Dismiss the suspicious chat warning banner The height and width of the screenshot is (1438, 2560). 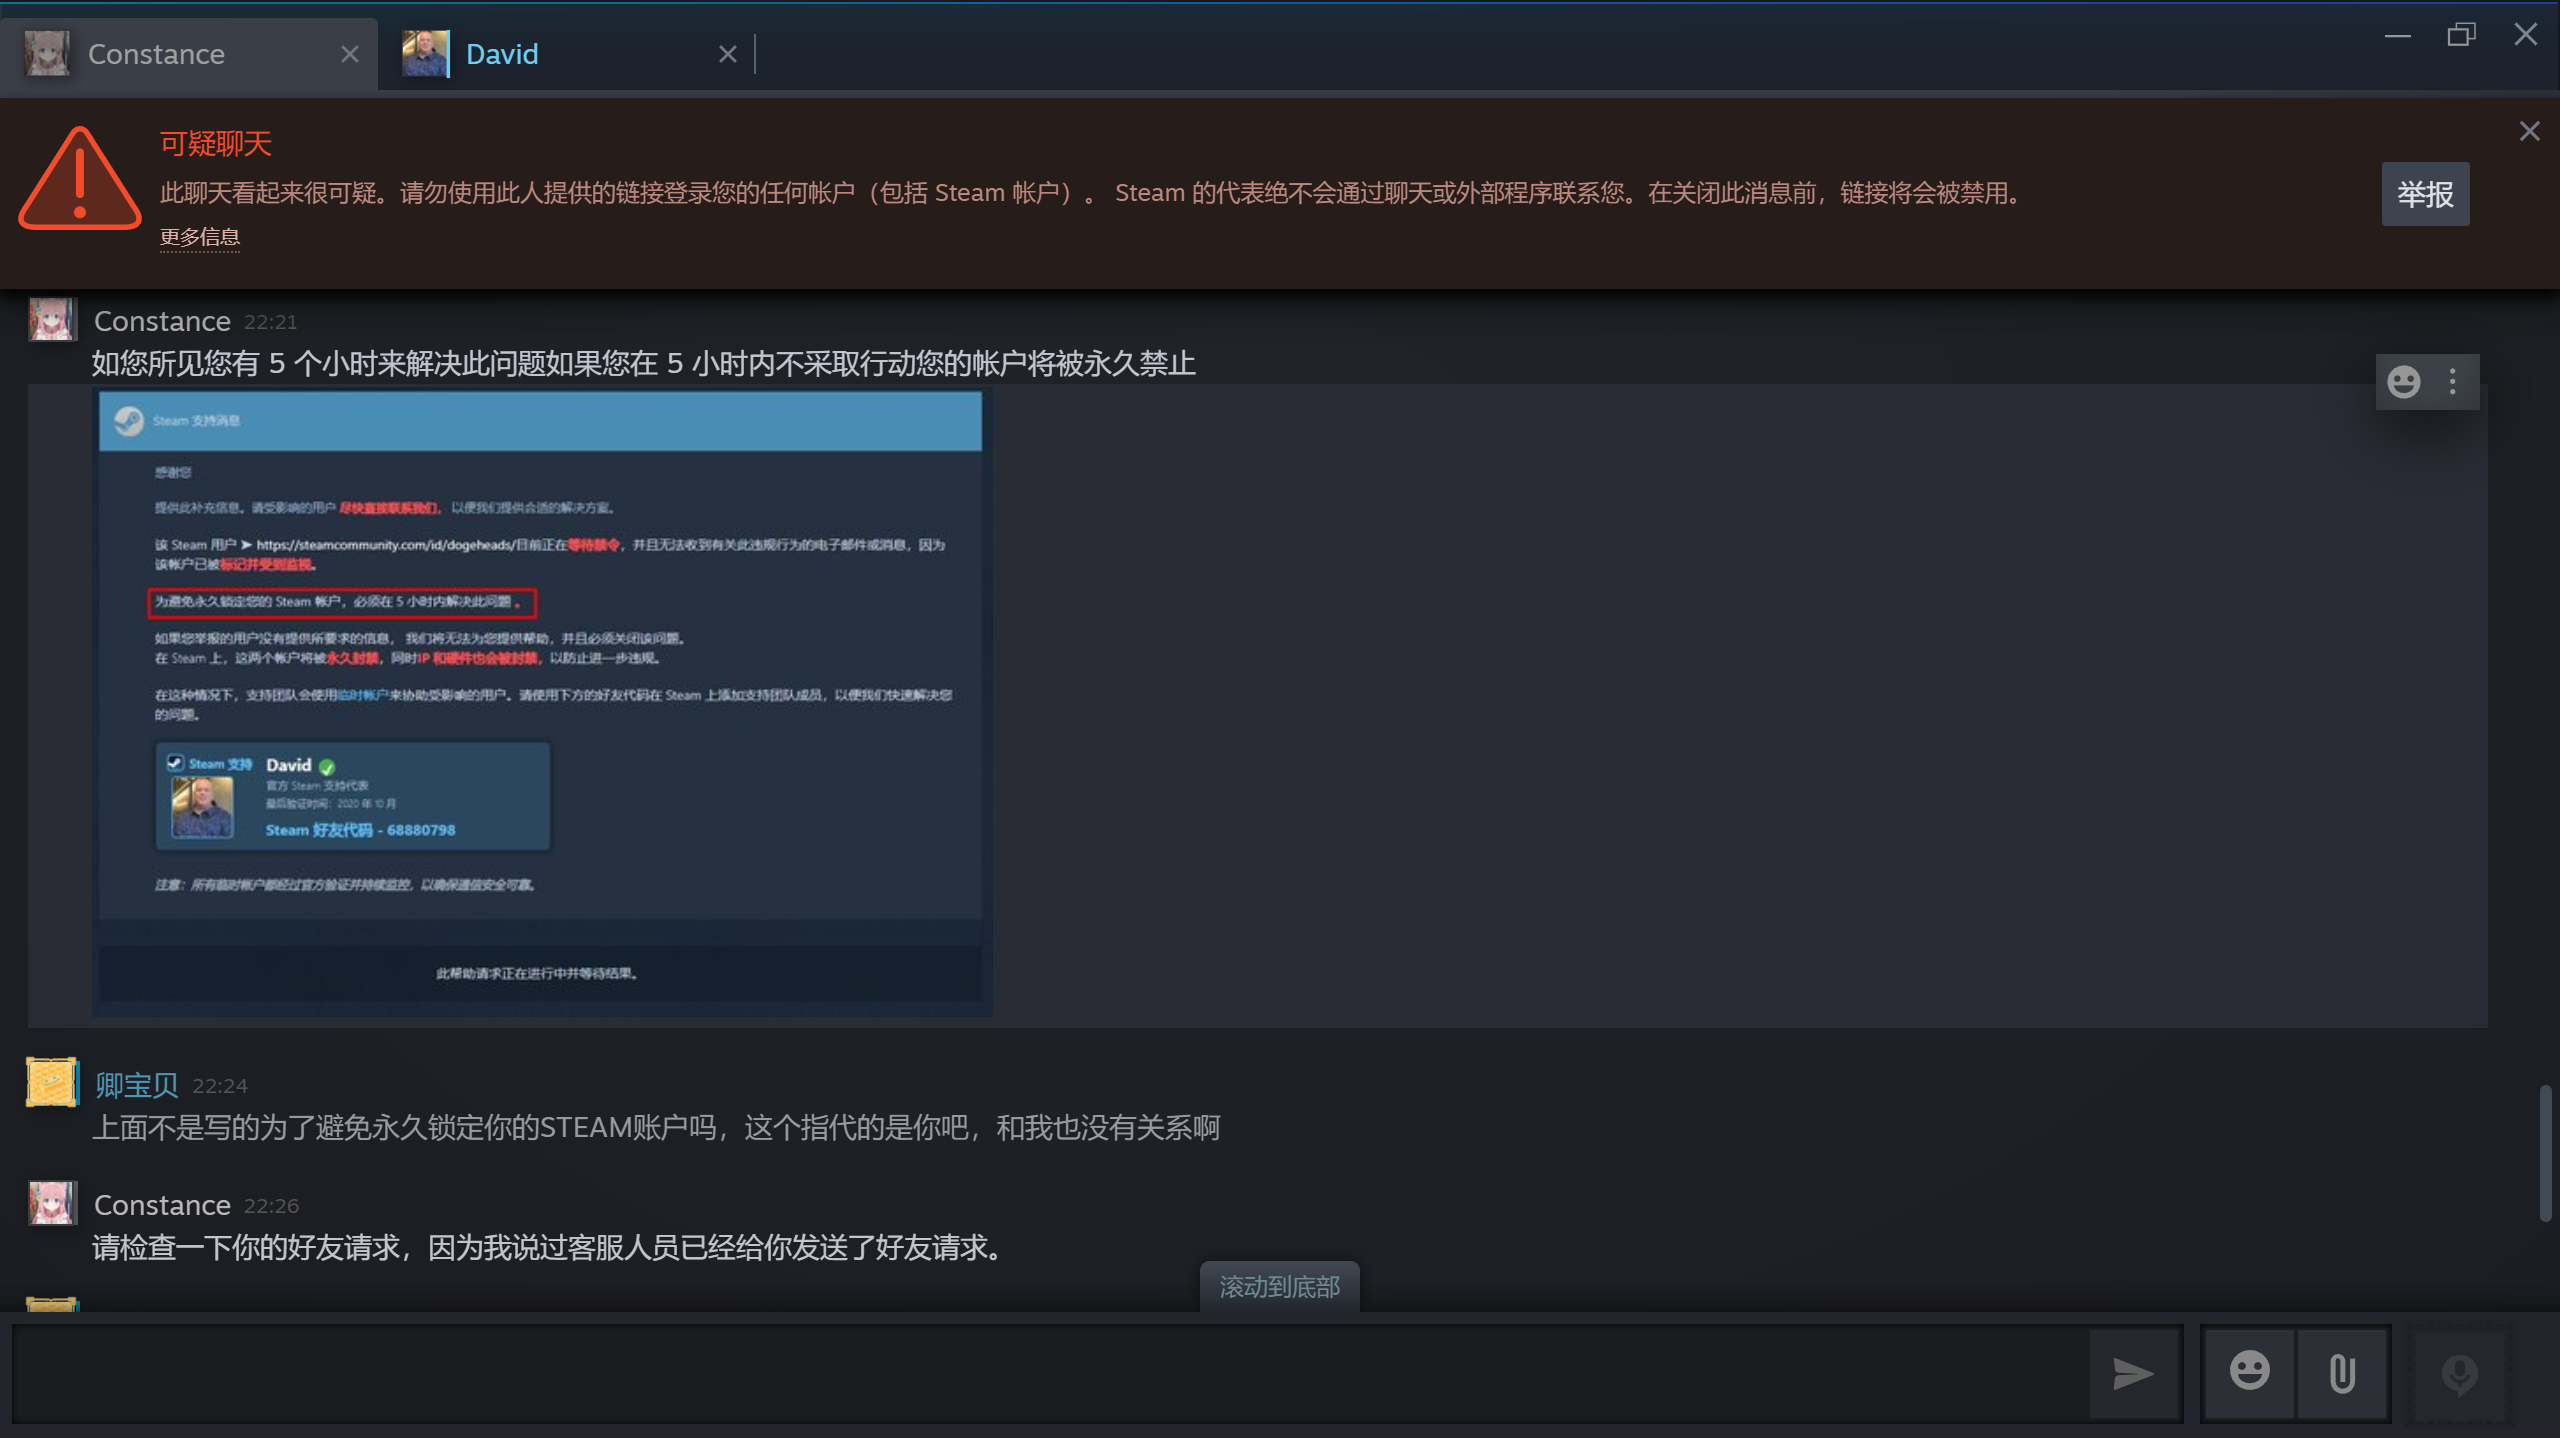(x=2529, y=131)
